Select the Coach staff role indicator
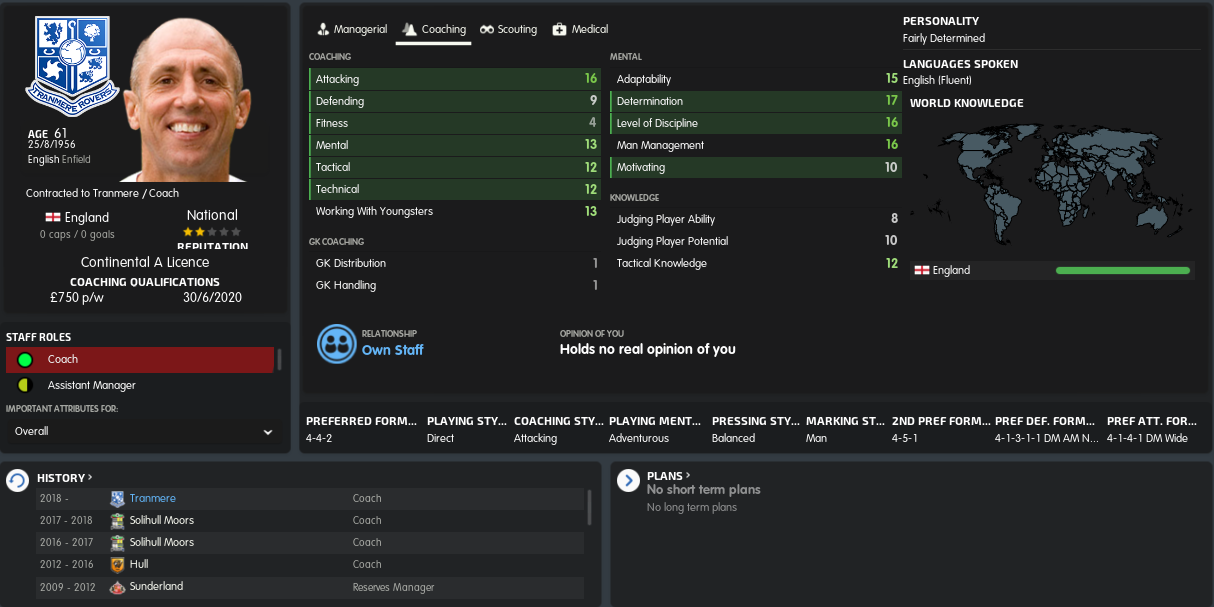Viewport: 1214px width, 607px height. pyautogui.click(x=25, y=359)
